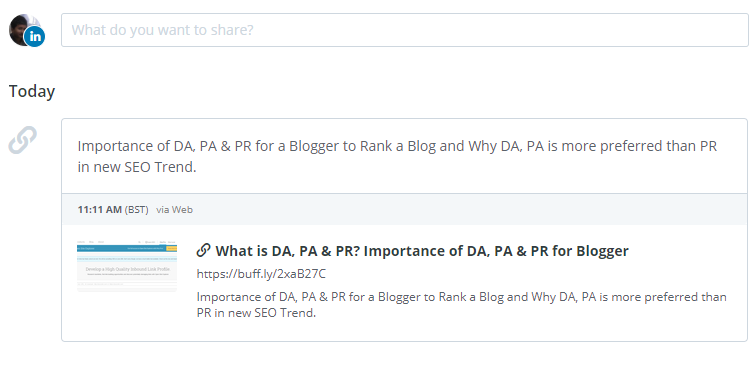Click the small link icon before the article title
This screenshot has height=380, width=753.
coord(203,250)
